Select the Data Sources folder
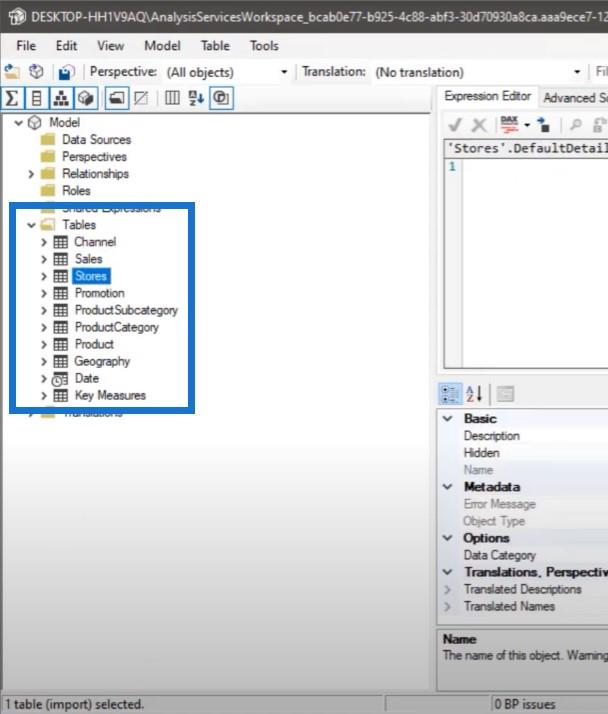 (x=96, y=140)
